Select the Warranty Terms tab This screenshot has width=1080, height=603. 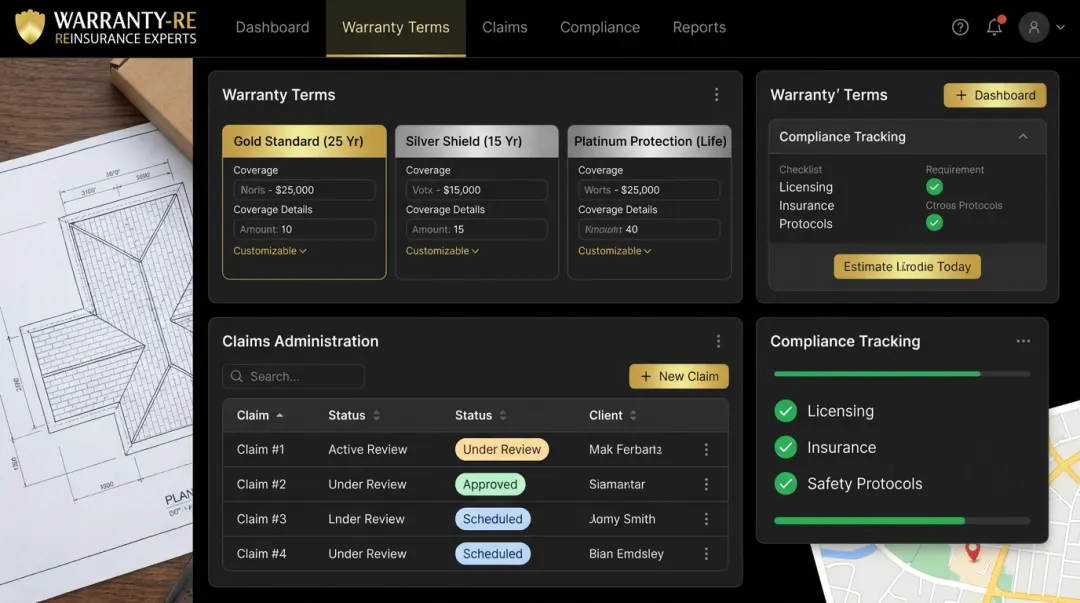(396, 28)
